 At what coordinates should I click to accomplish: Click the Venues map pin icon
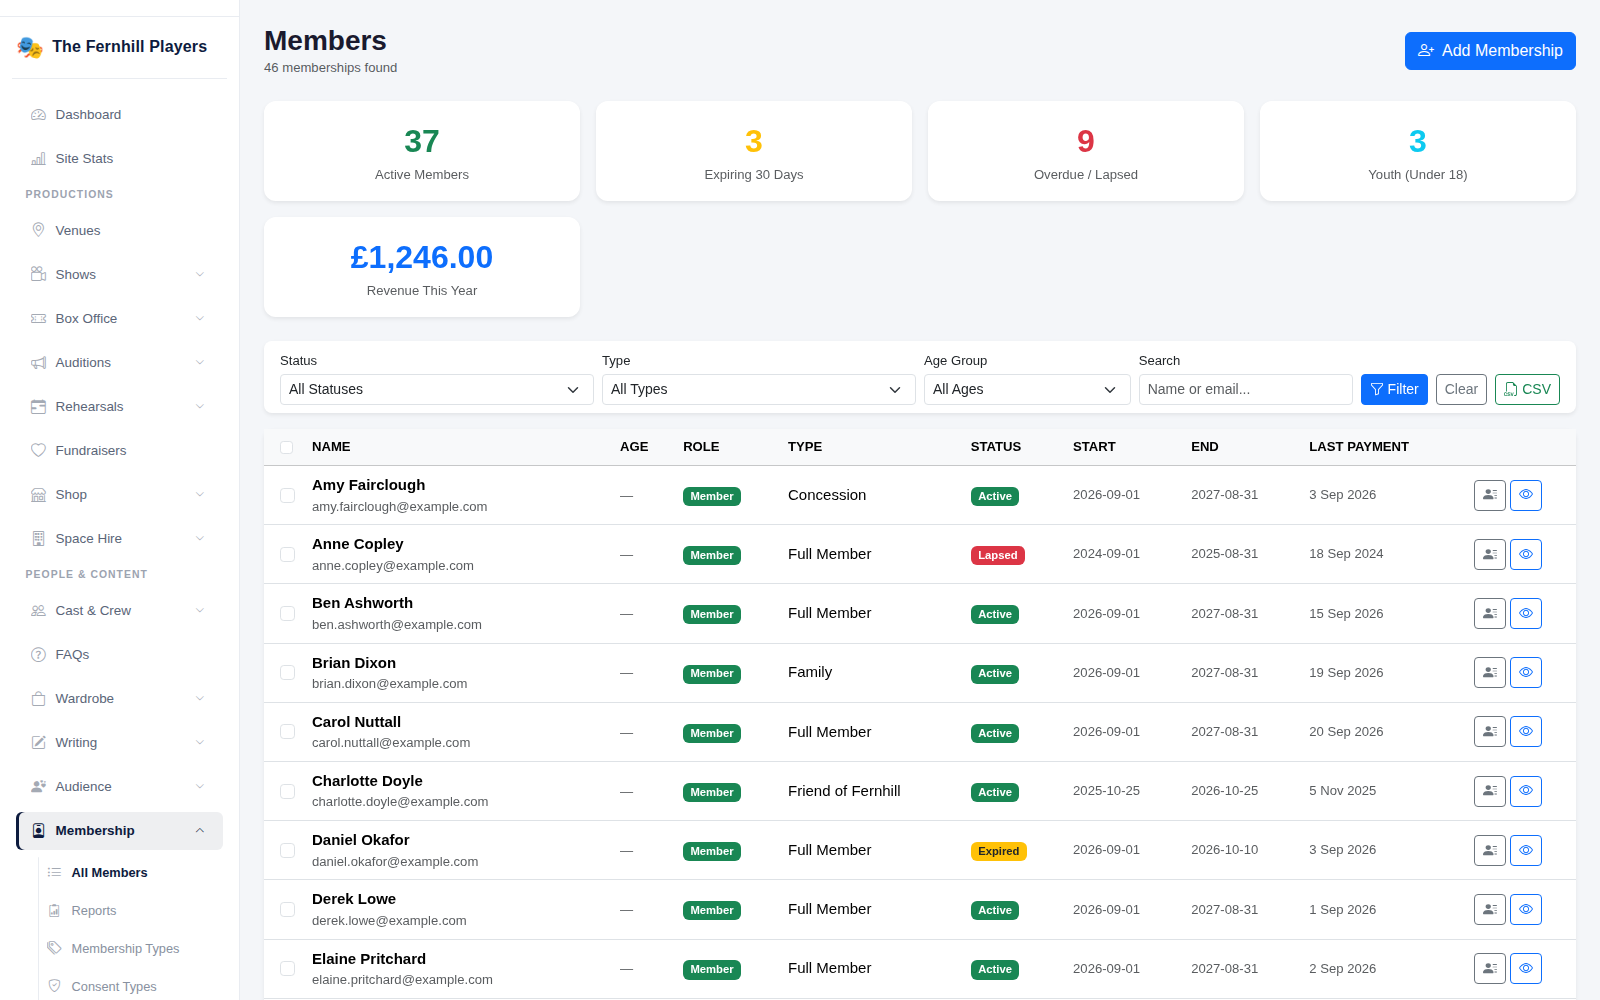click(38, 230)
